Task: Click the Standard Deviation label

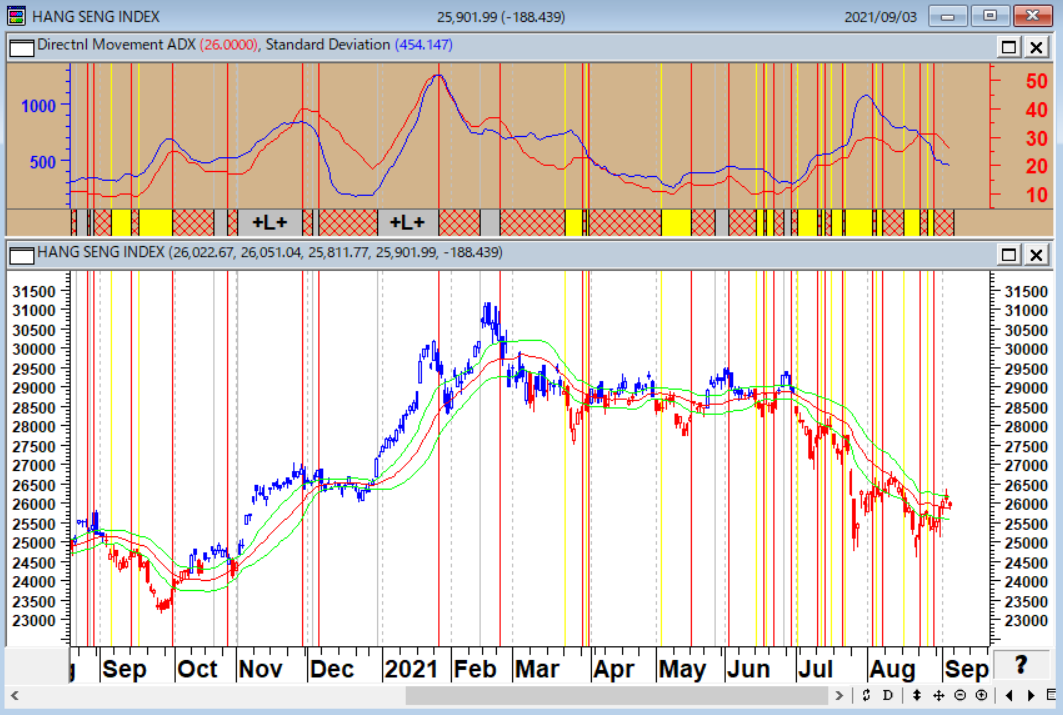Action: [328, 45]
